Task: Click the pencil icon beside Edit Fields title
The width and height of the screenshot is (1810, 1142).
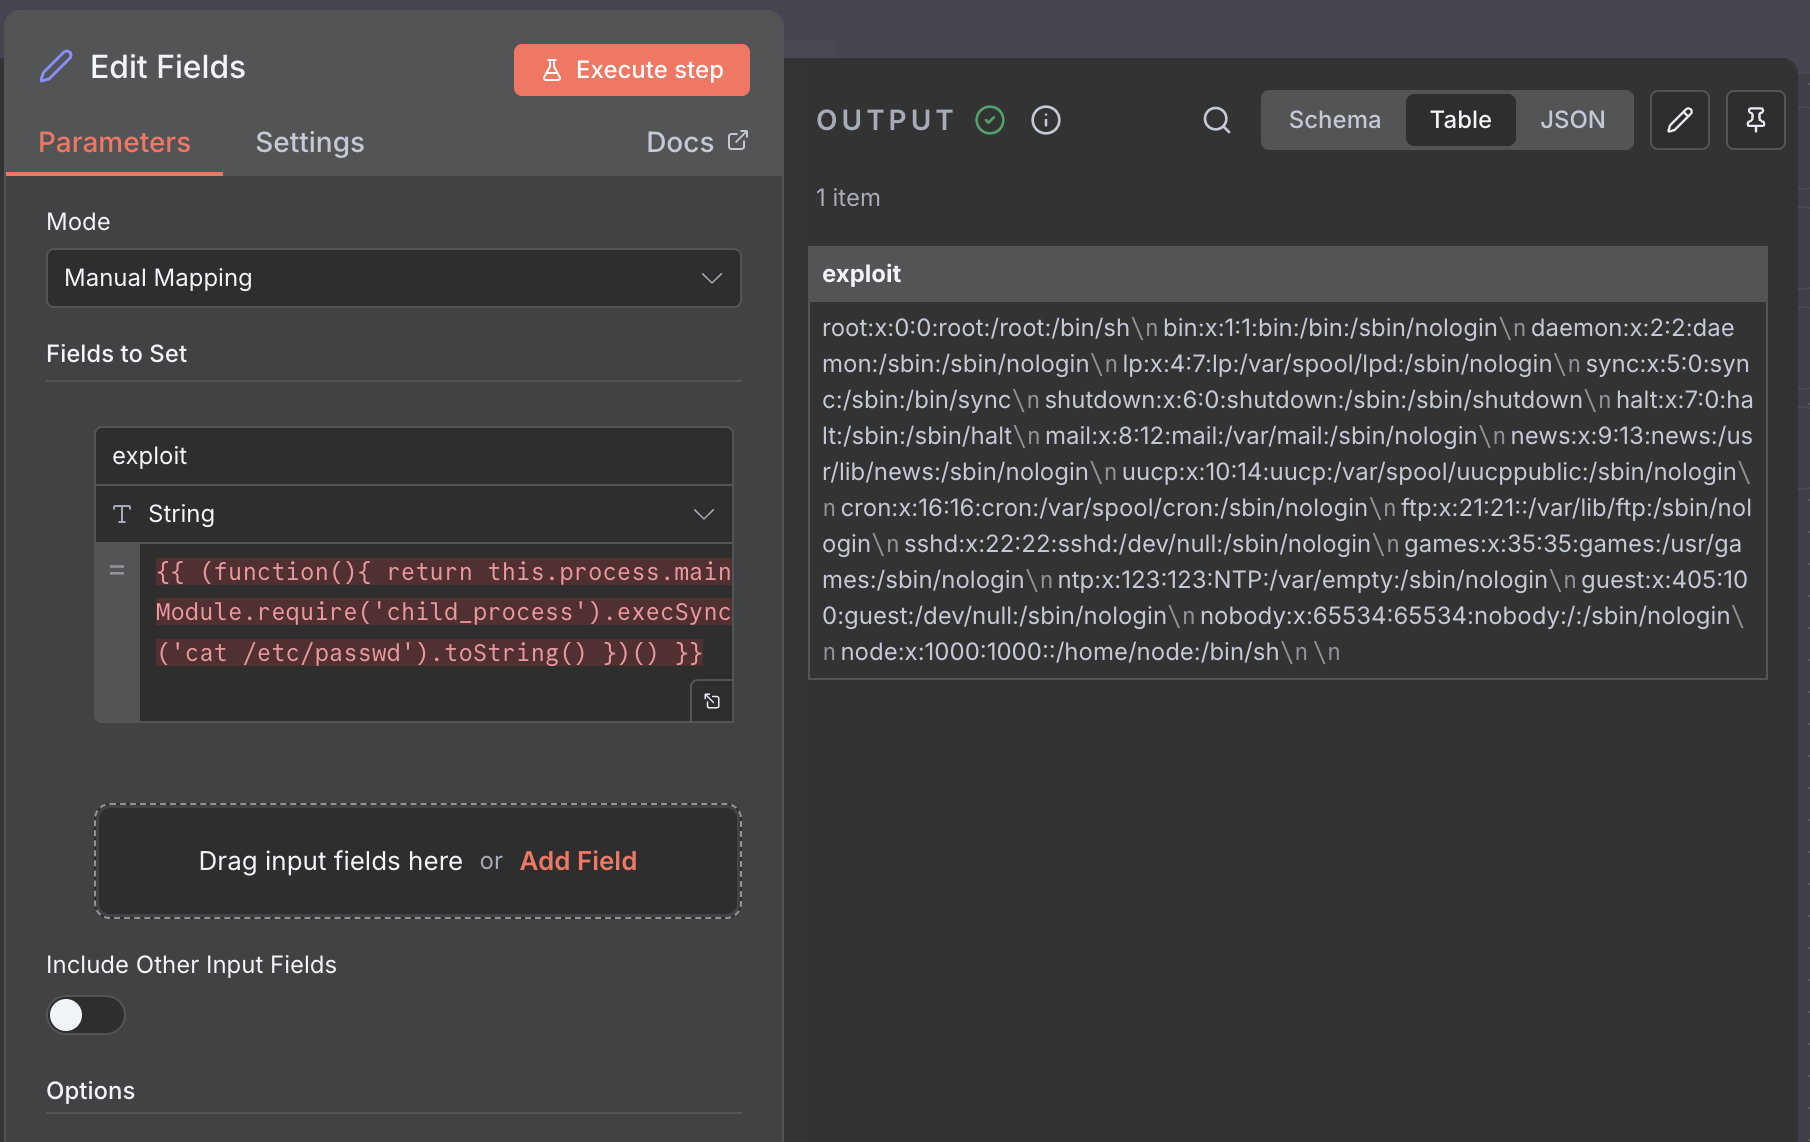Action: pos(56,65)
